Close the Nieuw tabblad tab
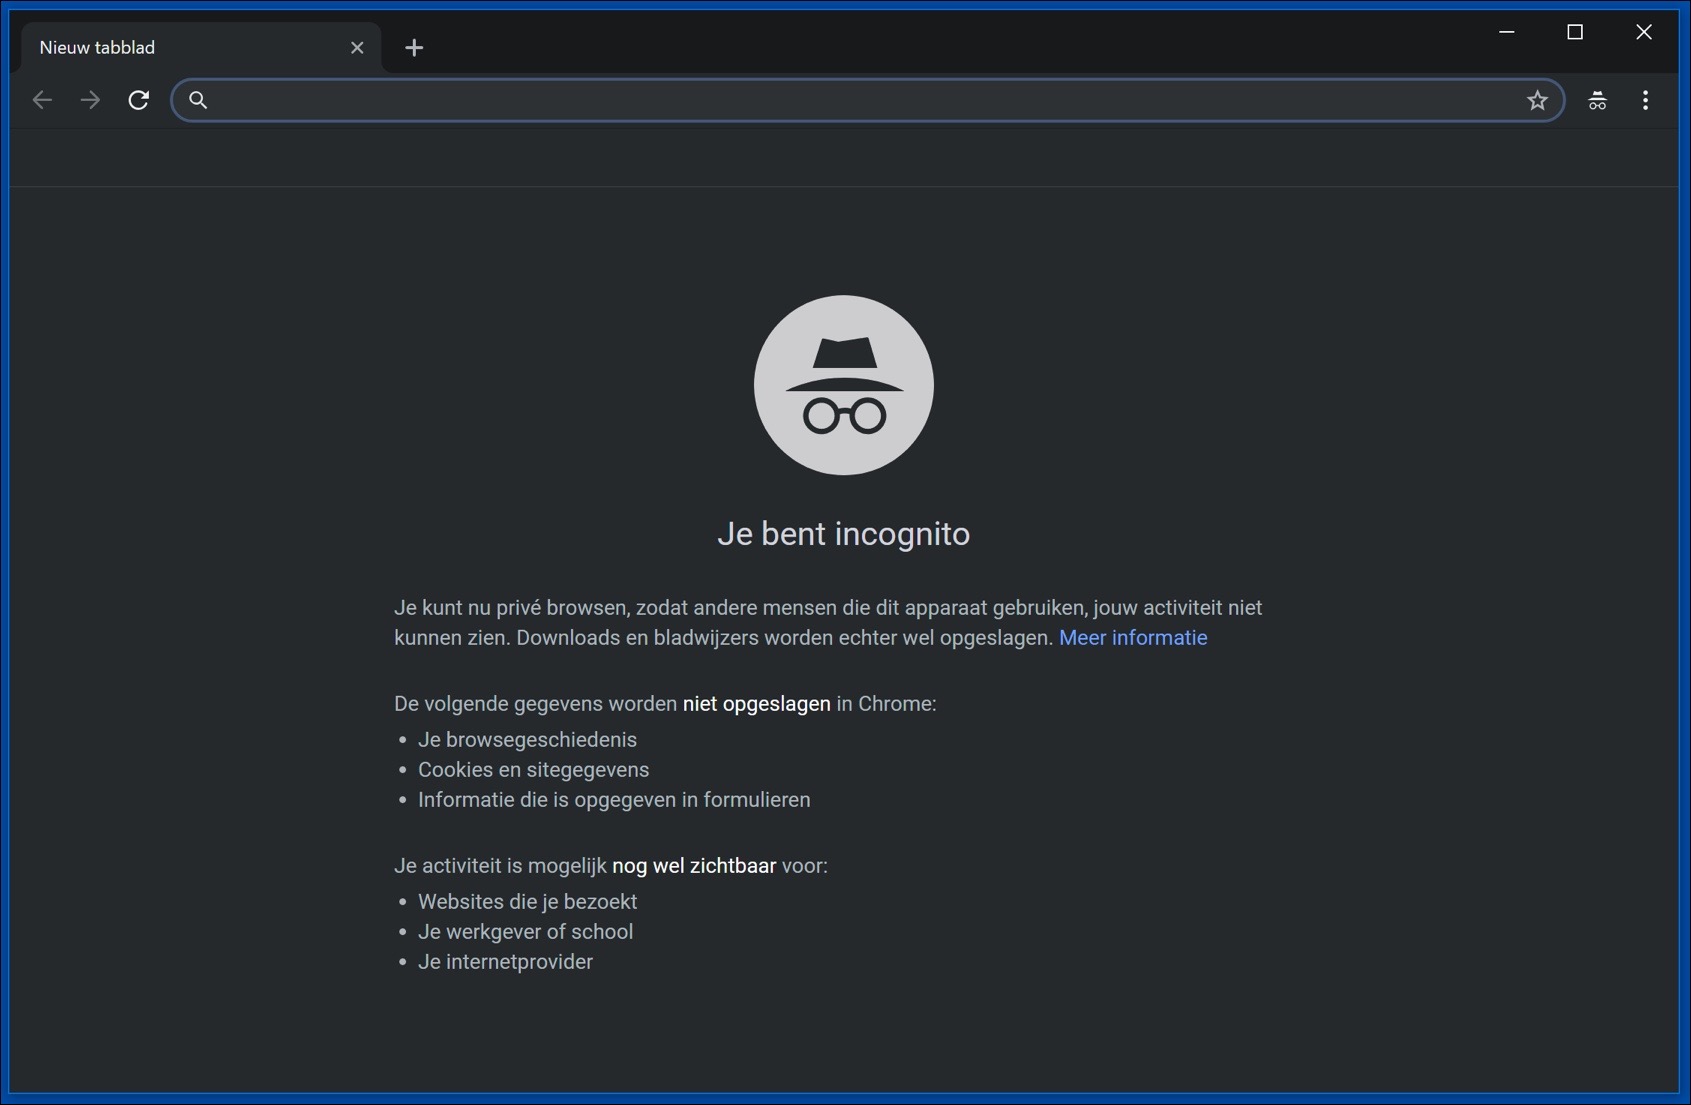The image size is (1691, 1105). pyautogui.click(x=357, y=47)
